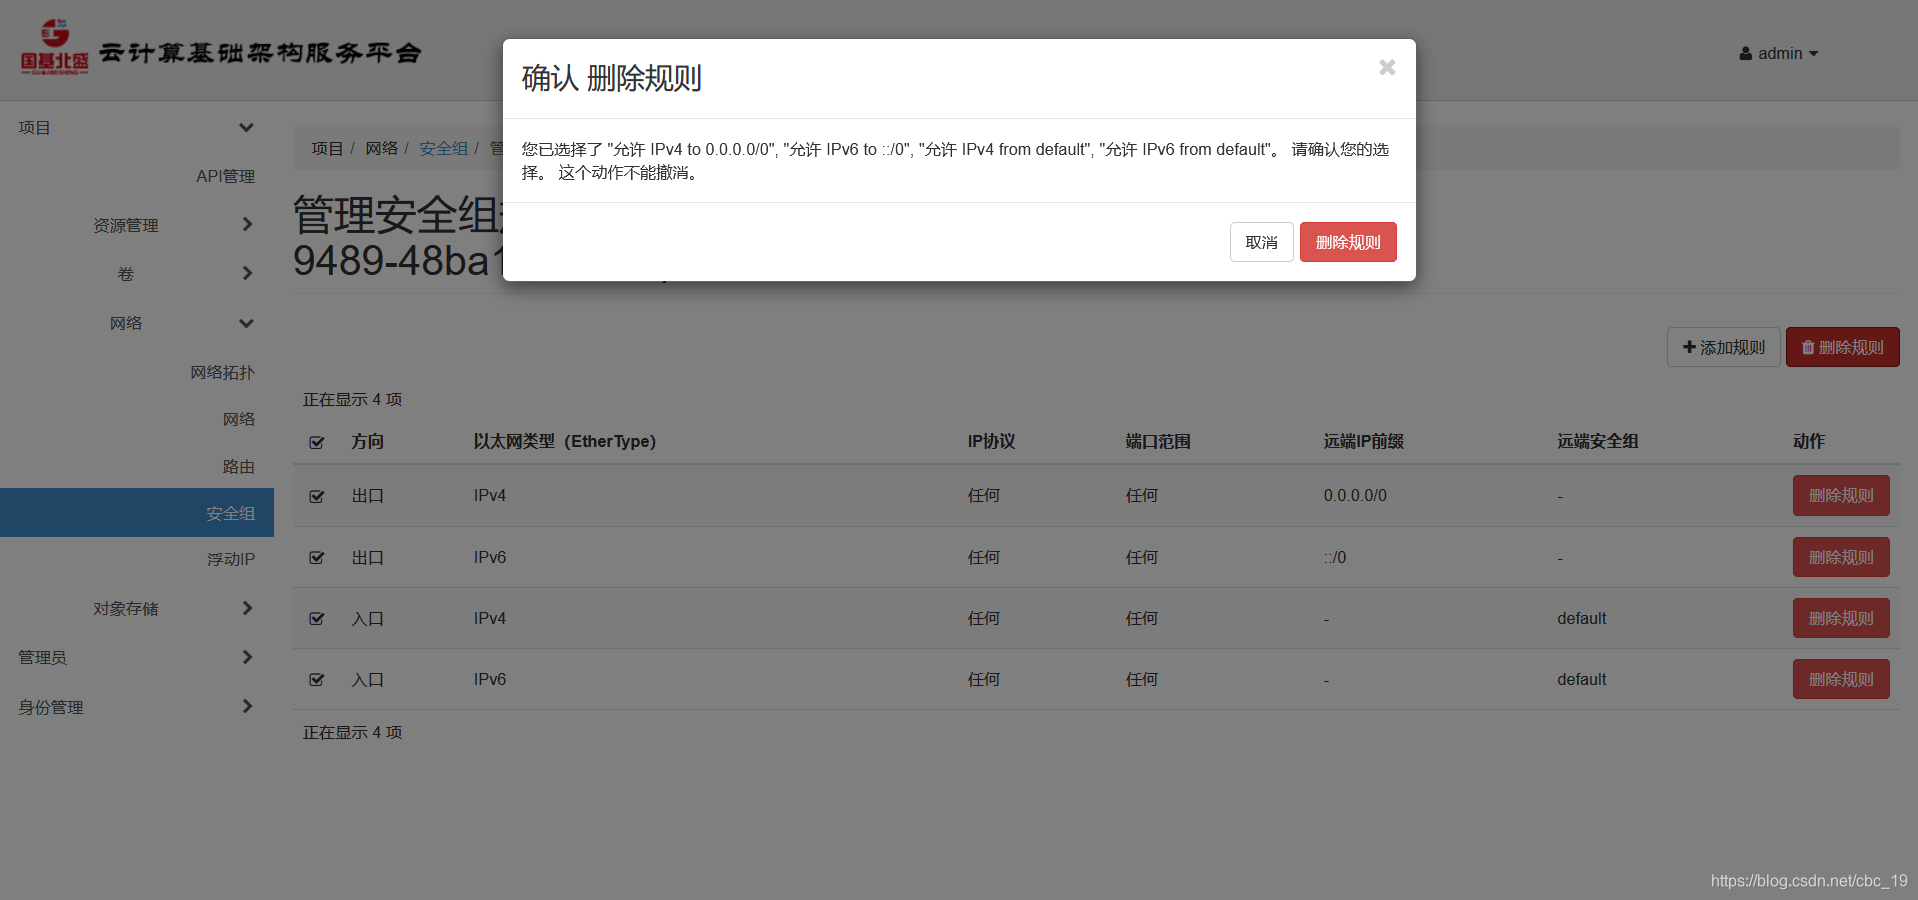
Task: Expand the 管理员 sidebar section
Action: (x=137, y=657)
